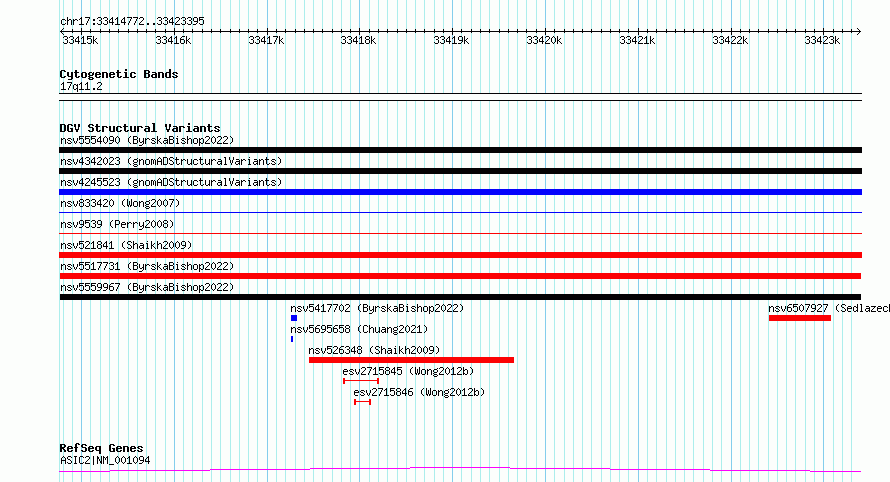Image resolution: width=890 pixels, height=482 pixels.
Task: Click black bar under nsv4342023
Action: click(x=460, y=171)
